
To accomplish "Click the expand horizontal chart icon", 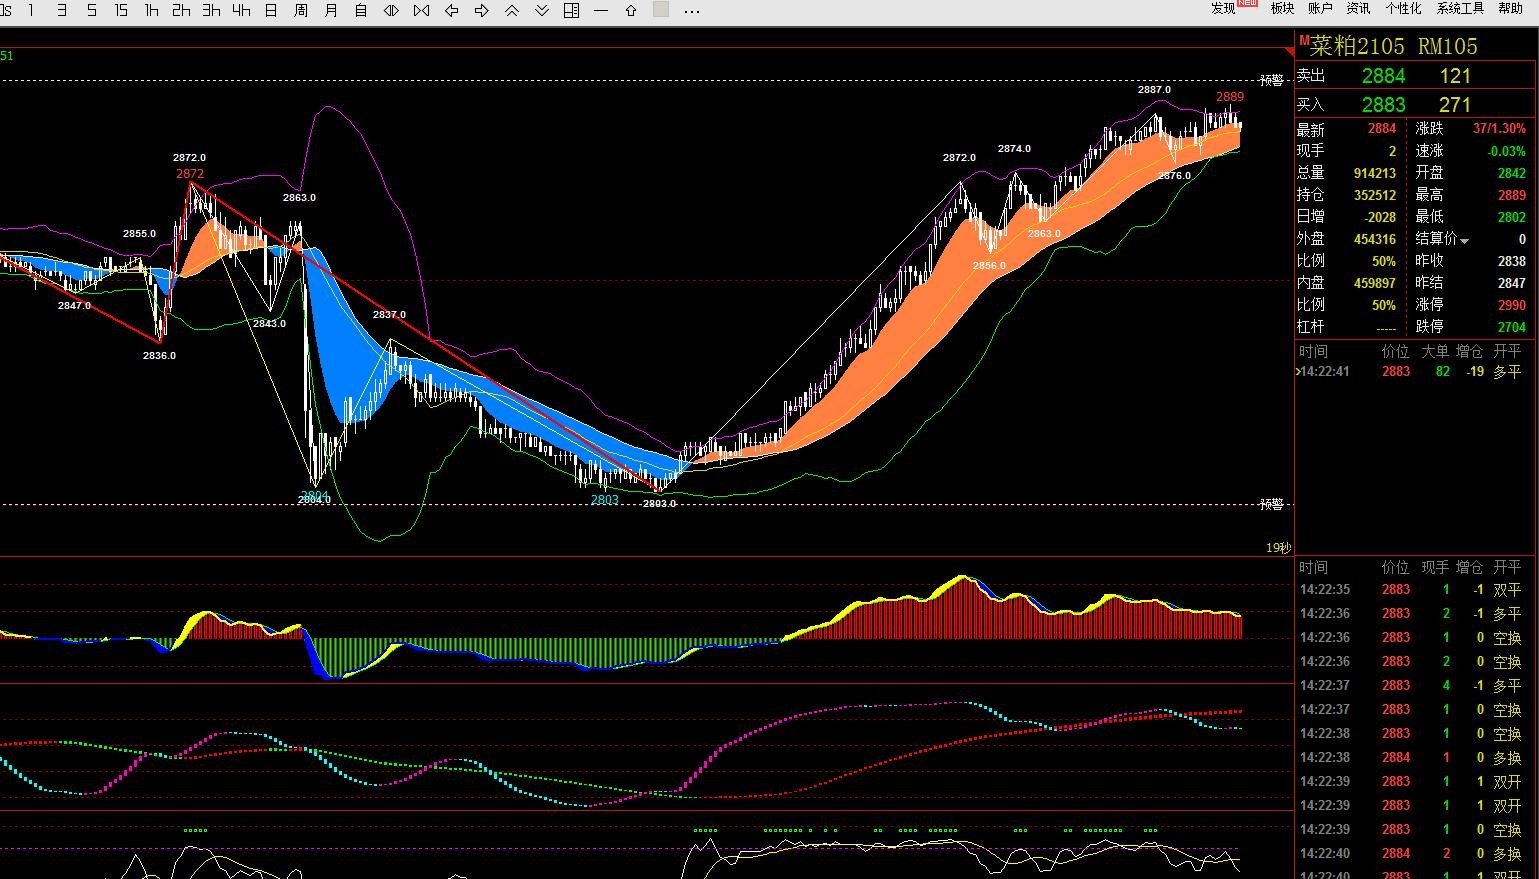I will pos(391,10).
